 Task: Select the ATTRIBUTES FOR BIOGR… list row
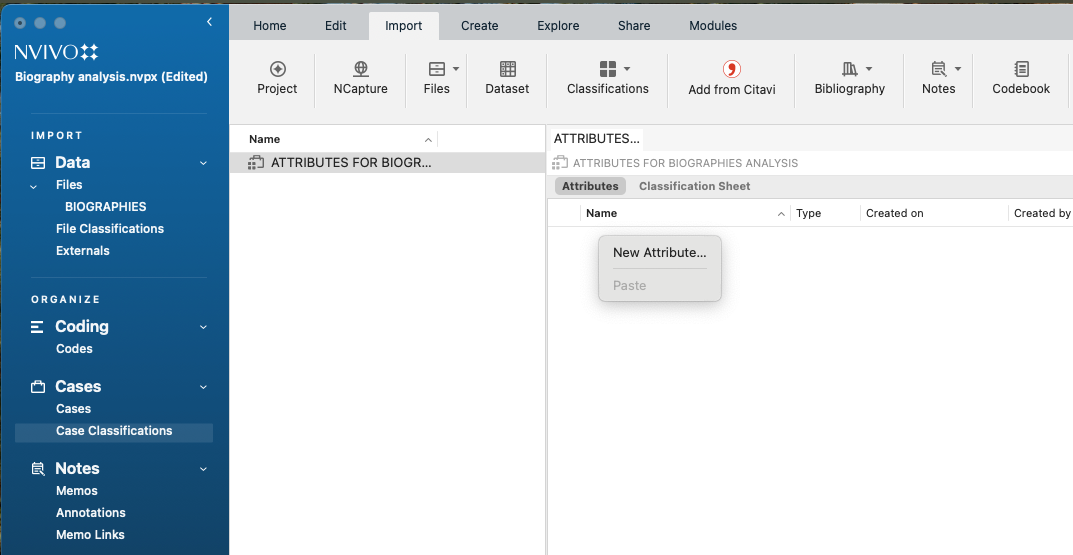[x=350, y=163]
